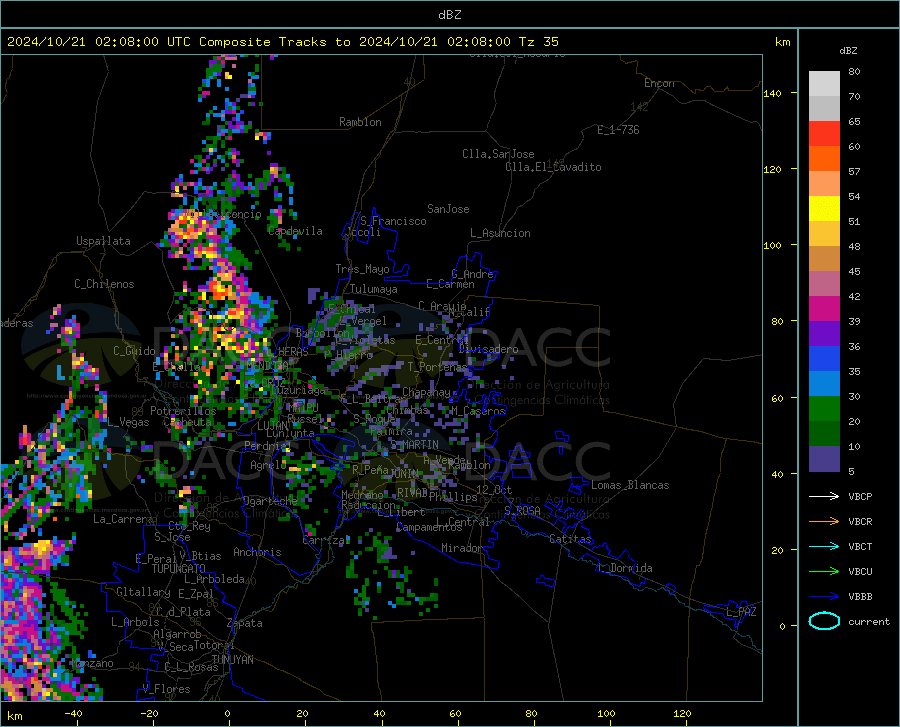This screenshot has width=900, height=727.
Task: Pick the green 30-20 dBZ swatch
Action: (x=824, y=409)
